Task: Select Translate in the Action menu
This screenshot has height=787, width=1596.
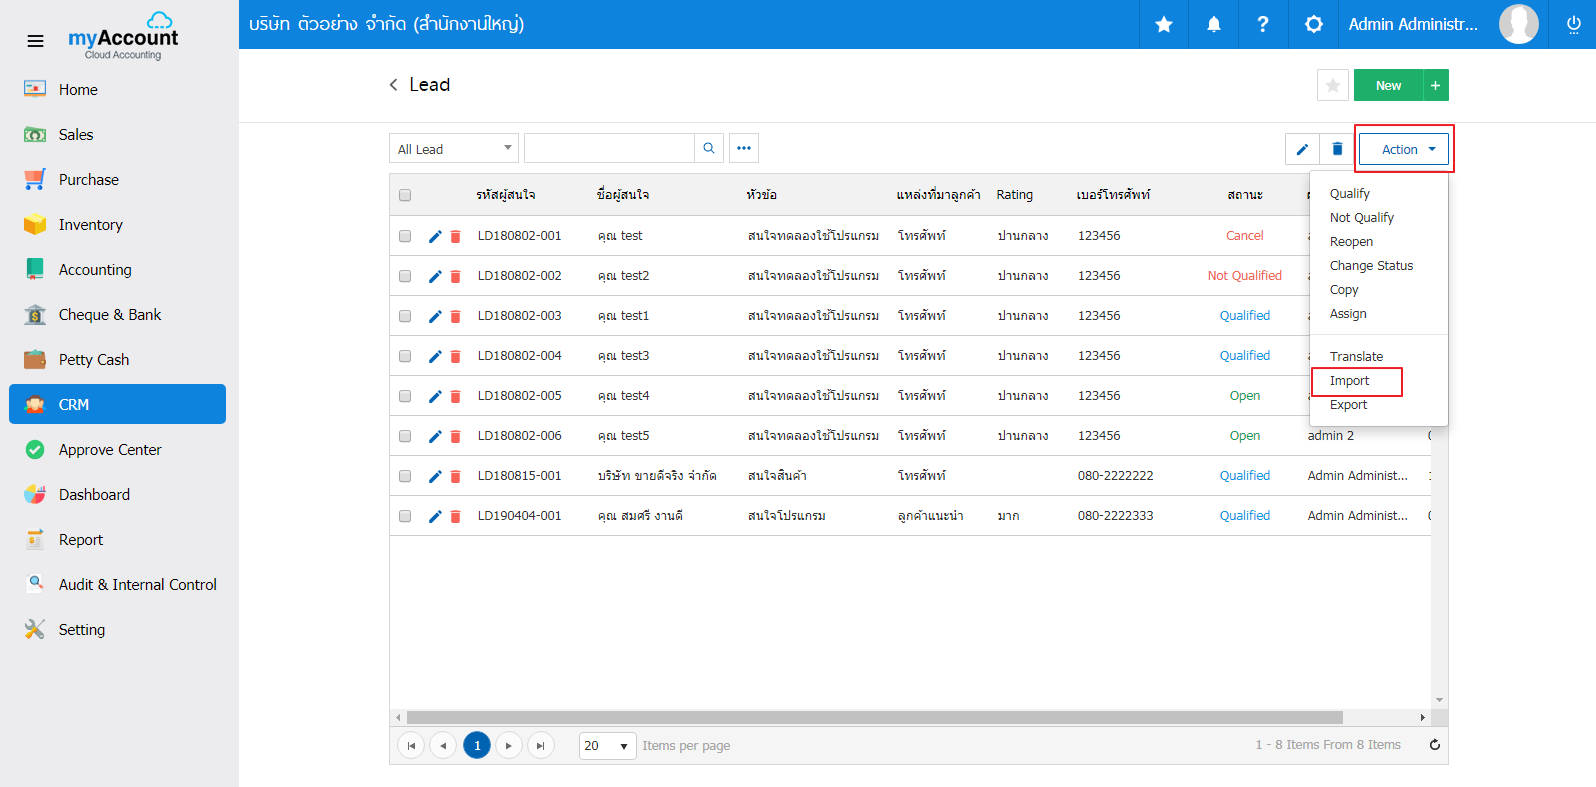Action: pos(1356,357)
